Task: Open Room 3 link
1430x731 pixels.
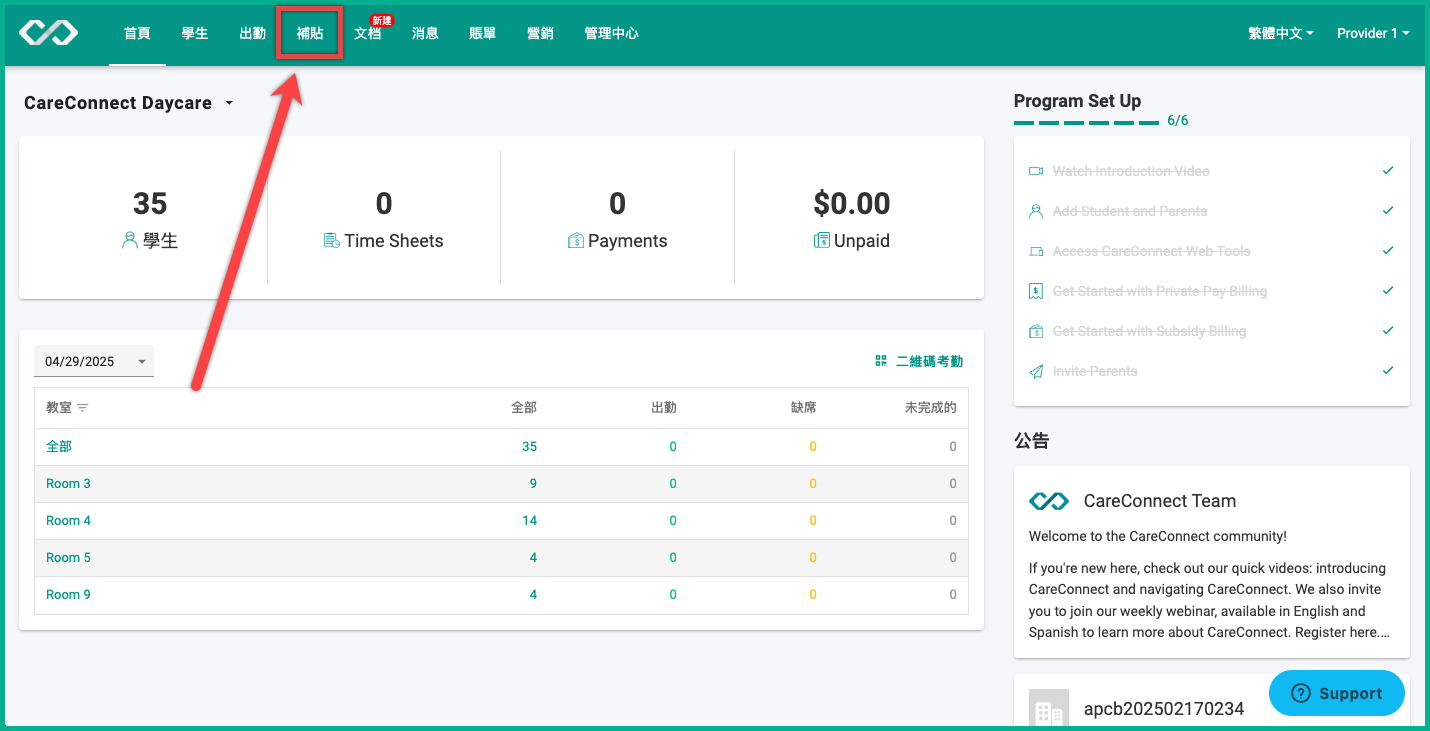Action: coord(68,484)
